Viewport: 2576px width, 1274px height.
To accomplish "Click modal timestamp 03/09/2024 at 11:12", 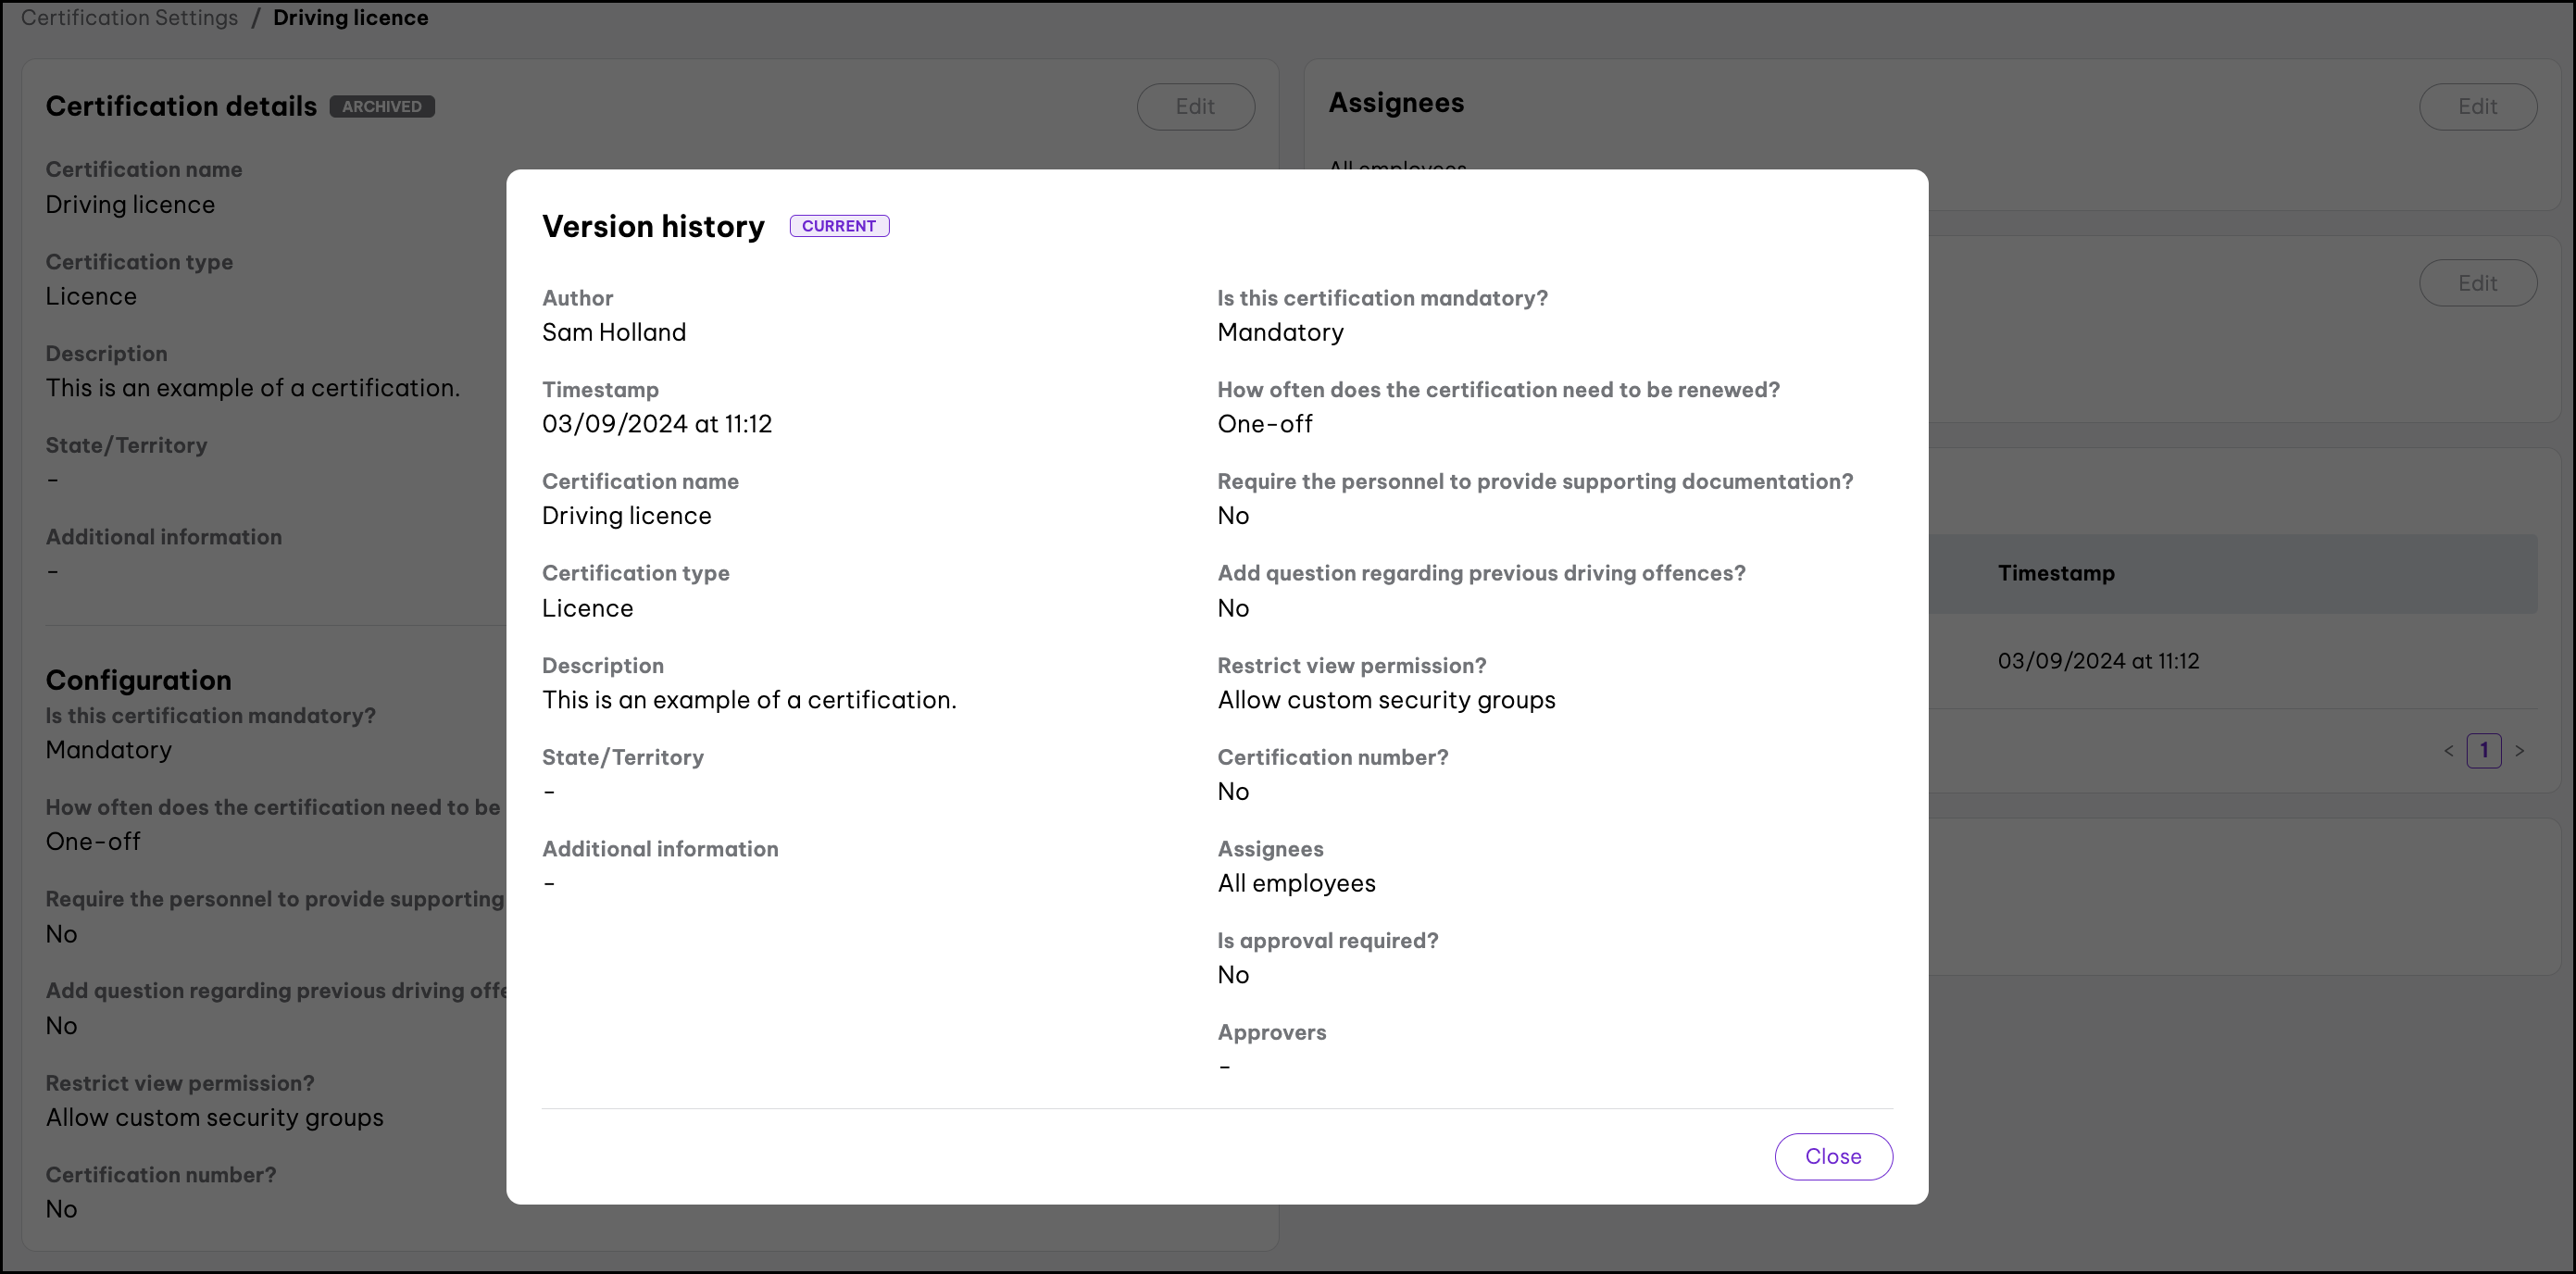I will (656, 424).
